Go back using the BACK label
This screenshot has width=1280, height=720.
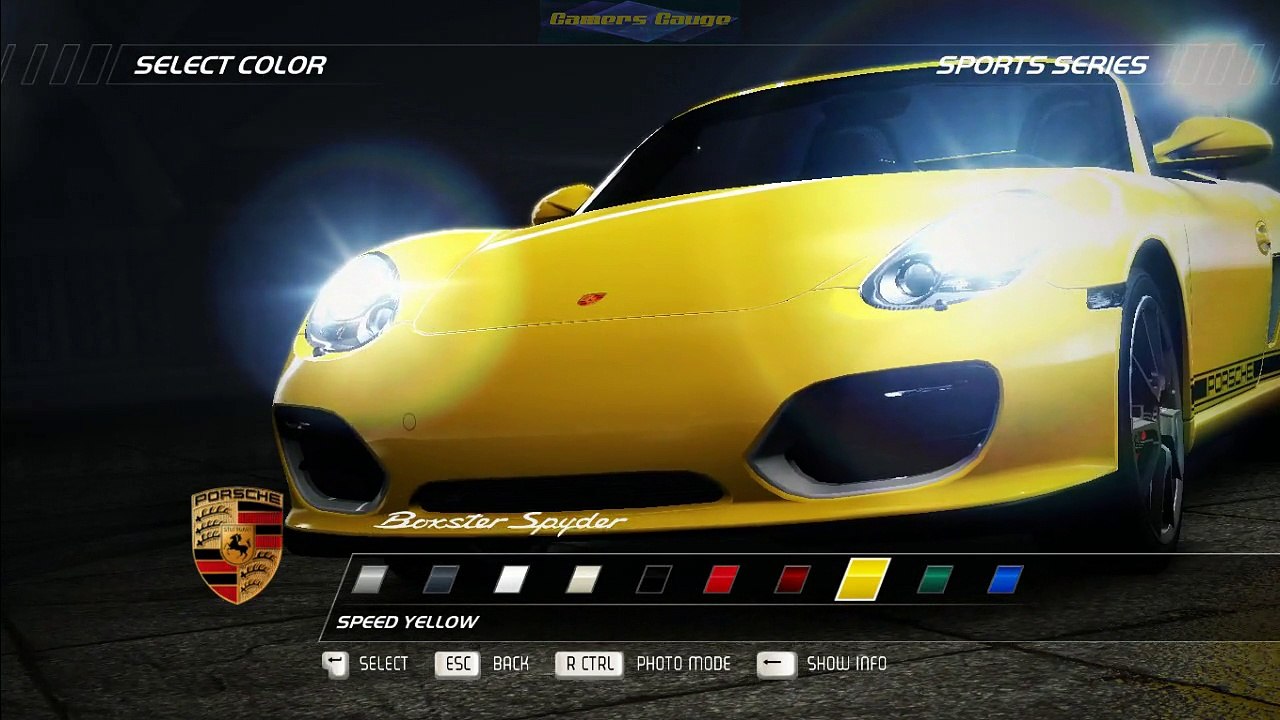tap(511, 664)
